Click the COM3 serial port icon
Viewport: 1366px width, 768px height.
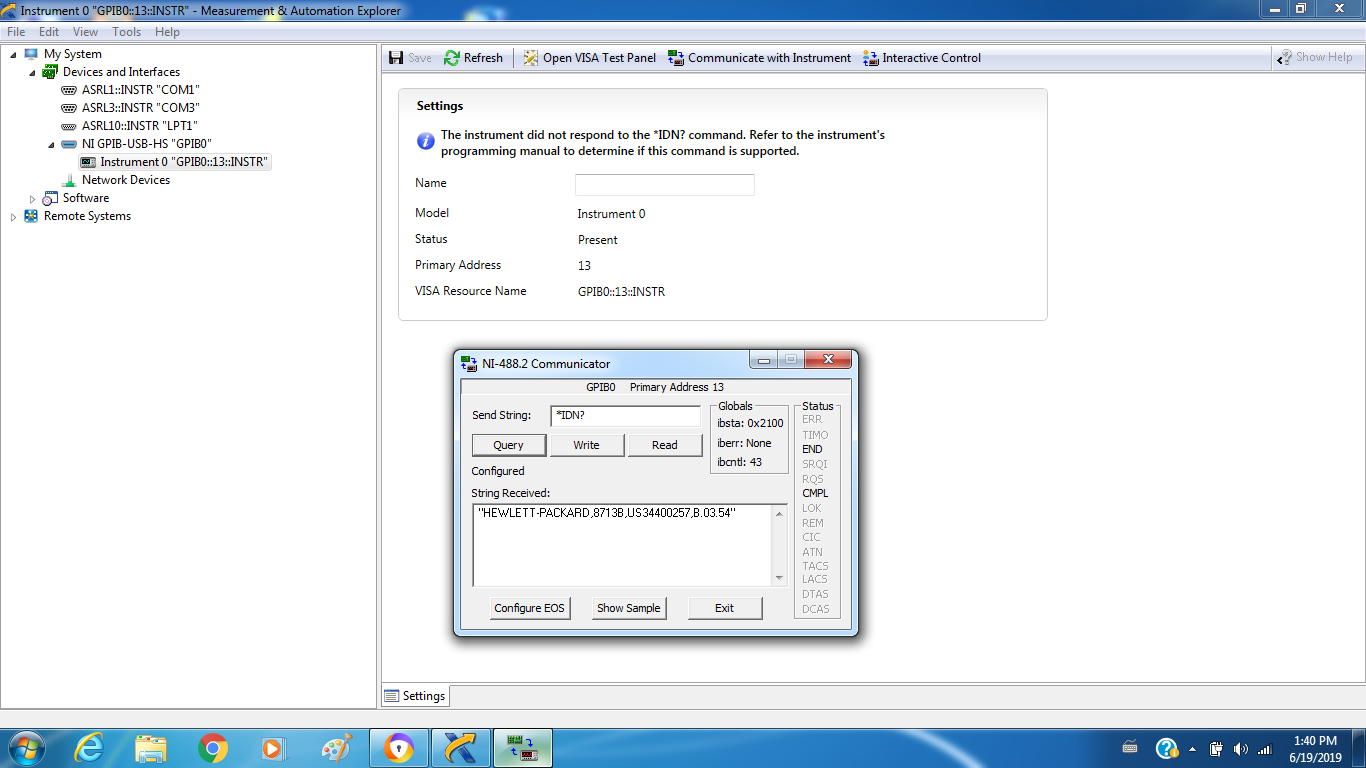(69, 108)
